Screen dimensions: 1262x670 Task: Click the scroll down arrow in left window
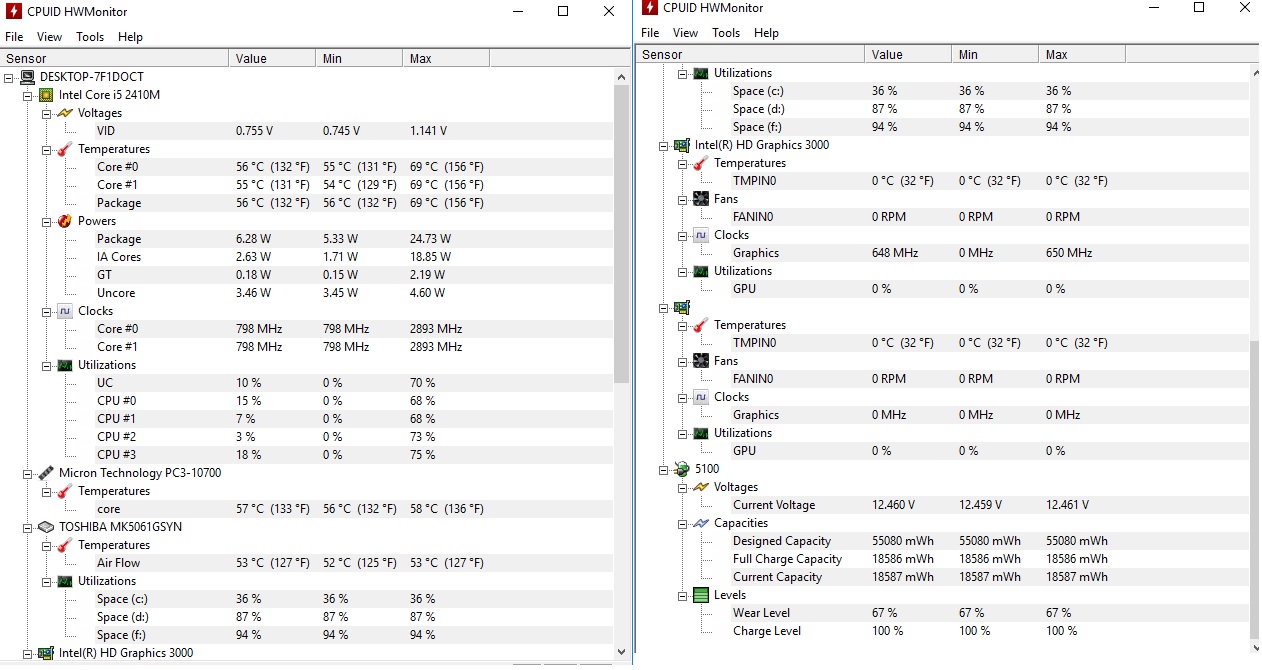click(x=621, y=651)
